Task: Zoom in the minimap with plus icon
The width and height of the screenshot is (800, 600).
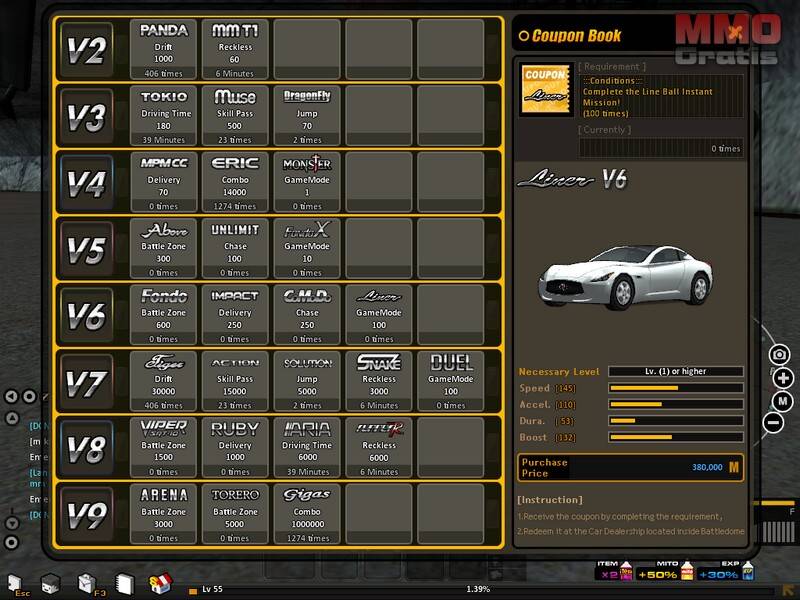Action: point(782,378)
